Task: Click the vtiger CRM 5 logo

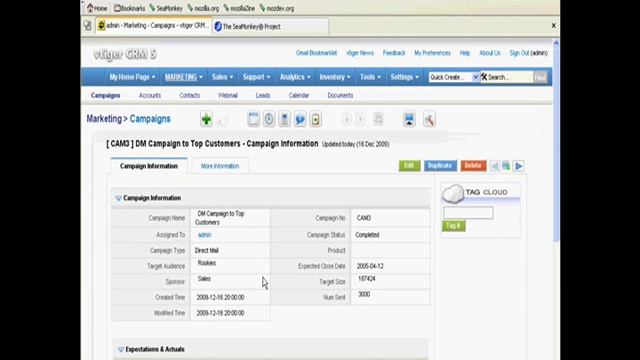Action: (125, 54)
